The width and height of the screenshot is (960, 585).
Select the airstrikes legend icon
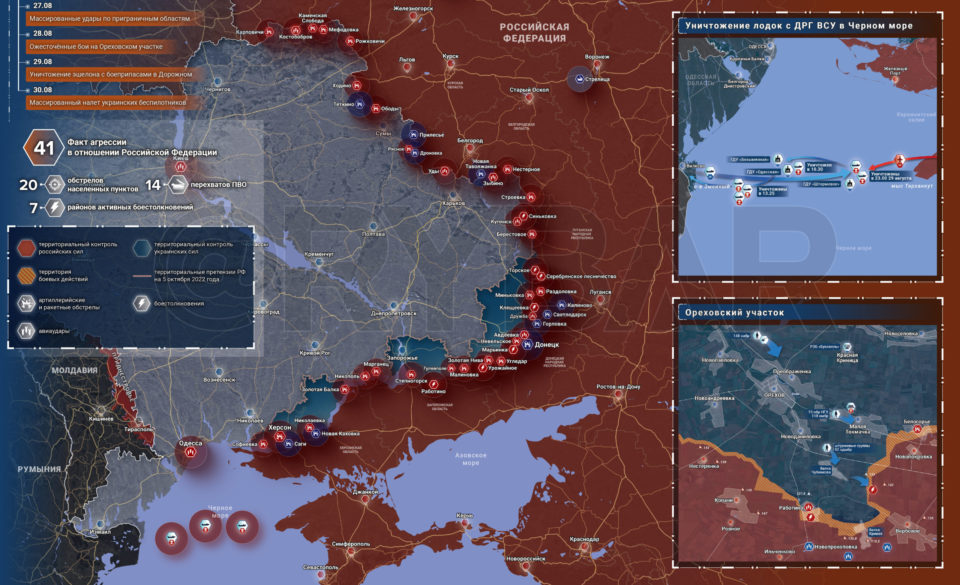click(x=26, y=331)
